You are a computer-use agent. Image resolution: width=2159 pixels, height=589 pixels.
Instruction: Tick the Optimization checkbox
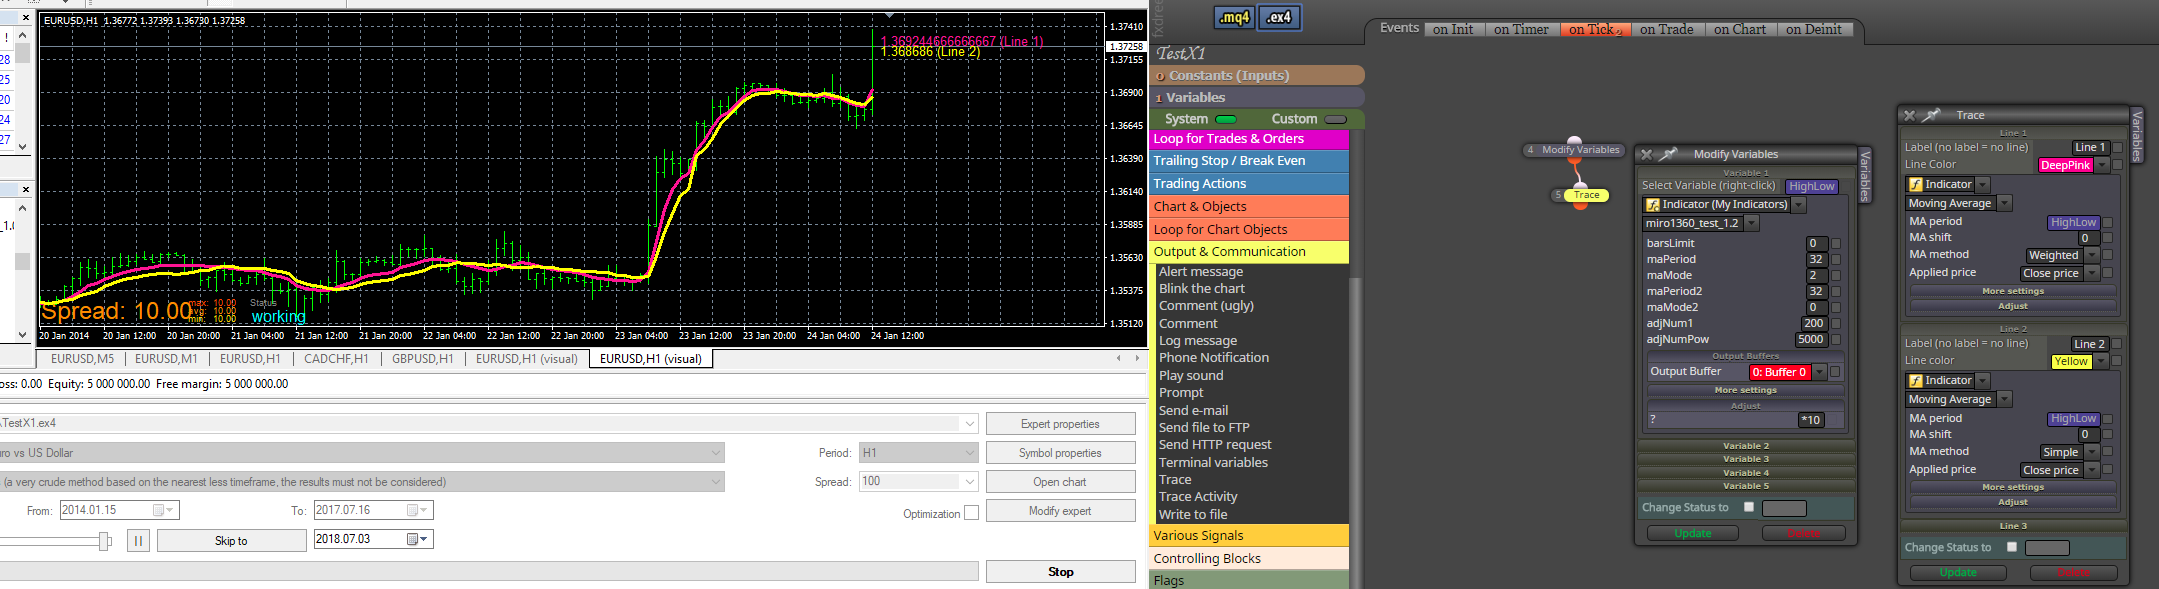click(971, 513)
